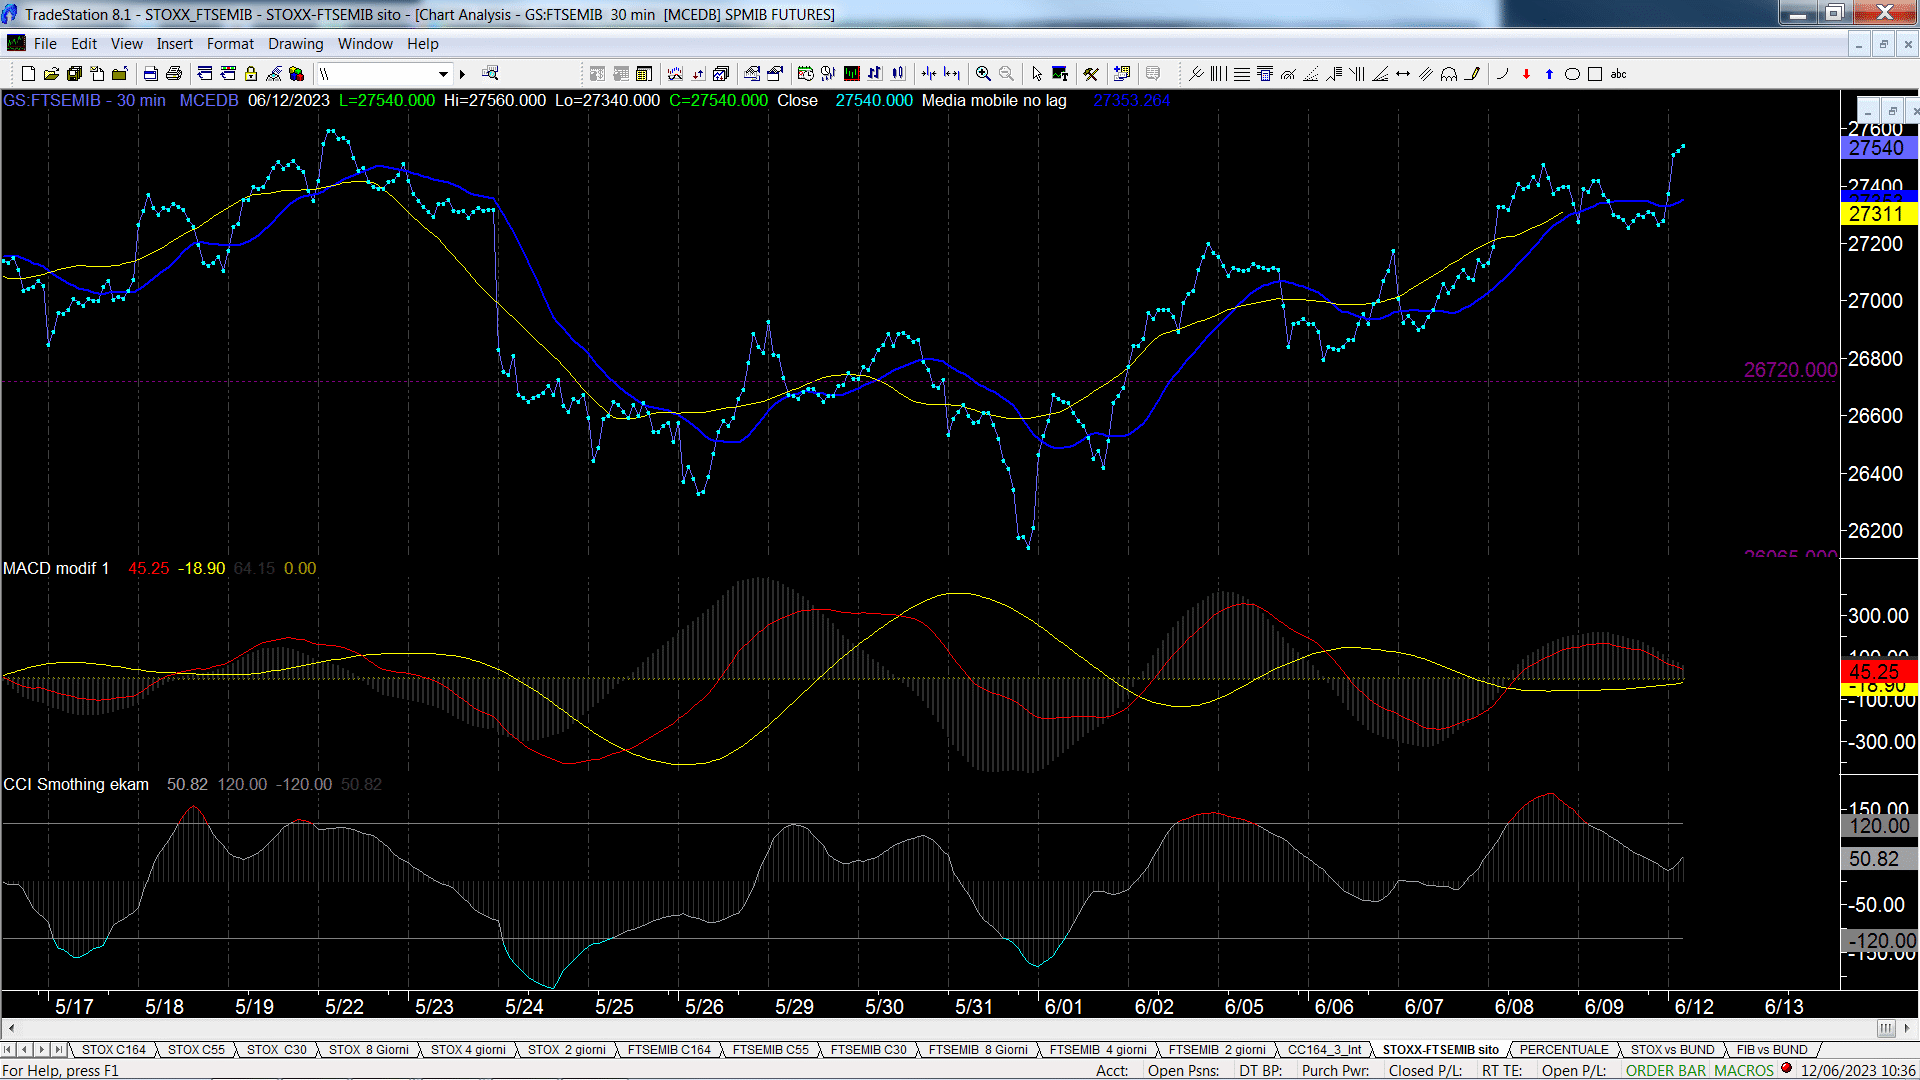
Task: Select the ellipse drawing tool
Action: (1572, 73)
